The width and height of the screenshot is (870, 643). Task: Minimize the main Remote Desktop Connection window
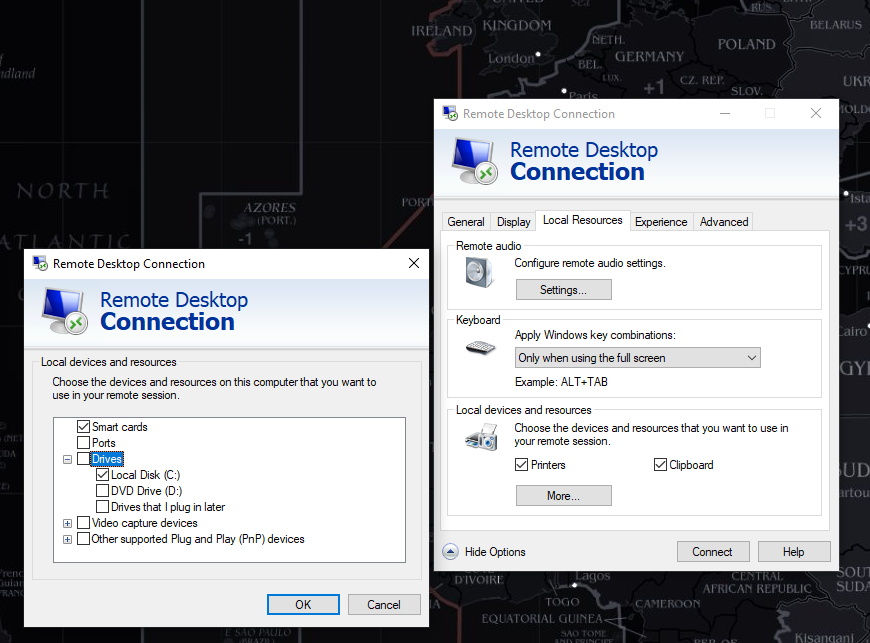click(725, 113)
